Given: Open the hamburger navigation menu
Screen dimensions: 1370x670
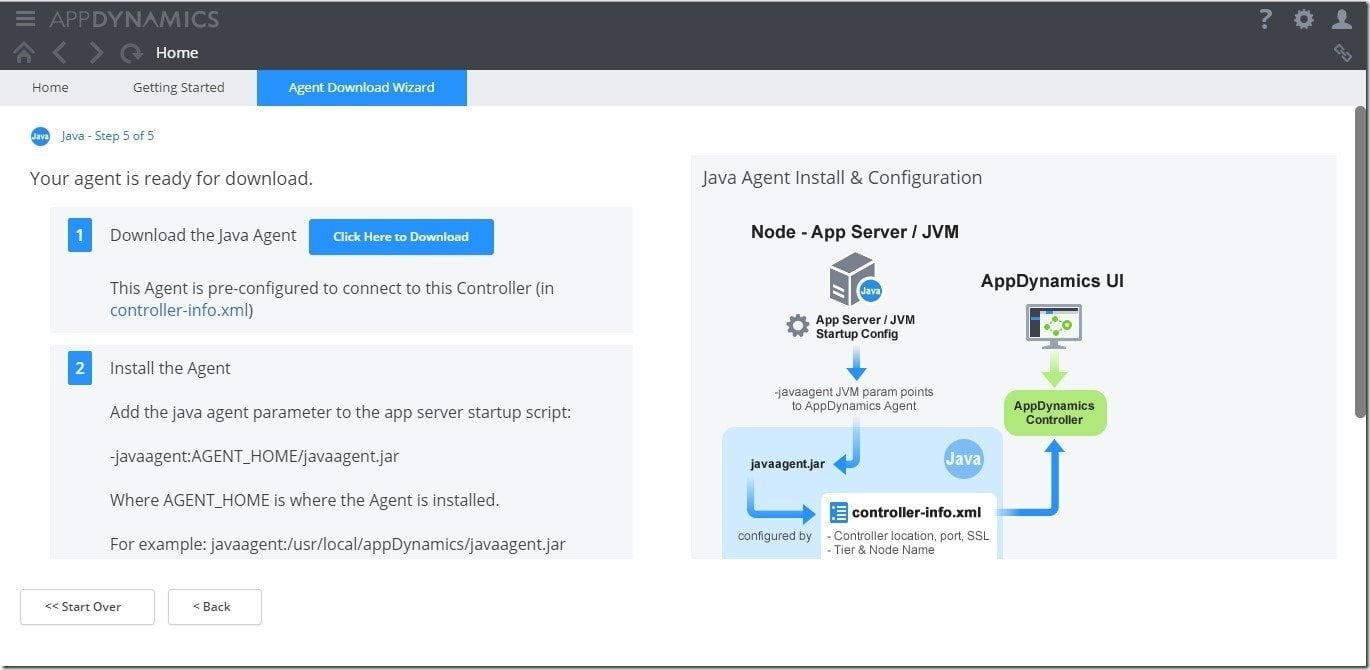Looking at the screenshot, I should 26,19.
